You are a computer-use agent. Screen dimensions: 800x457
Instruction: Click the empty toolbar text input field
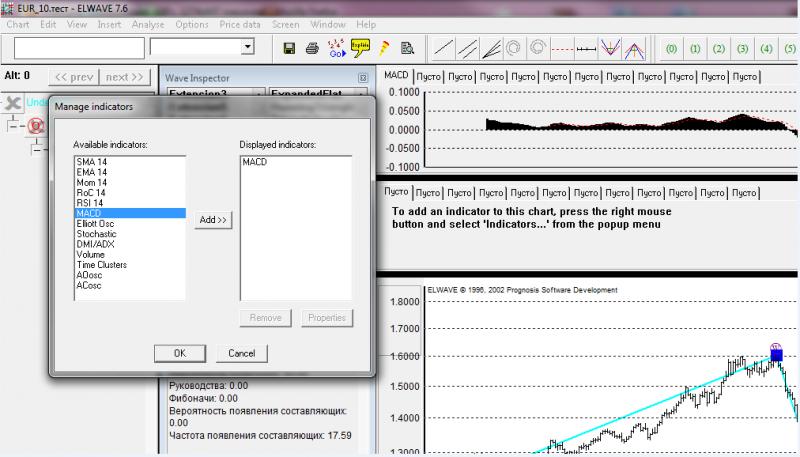tap(79, 48)
